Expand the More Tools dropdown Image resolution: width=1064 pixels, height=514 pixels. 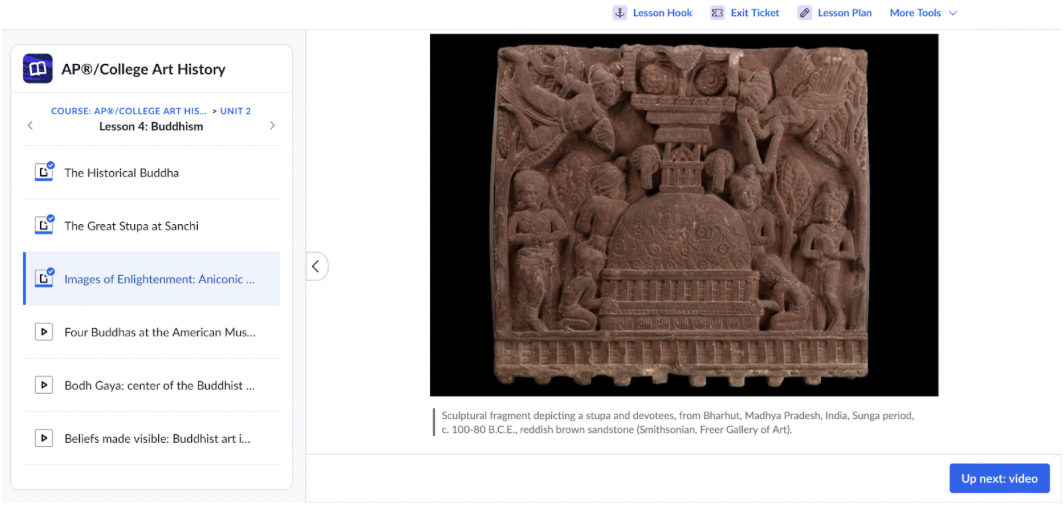pos(923,13)
